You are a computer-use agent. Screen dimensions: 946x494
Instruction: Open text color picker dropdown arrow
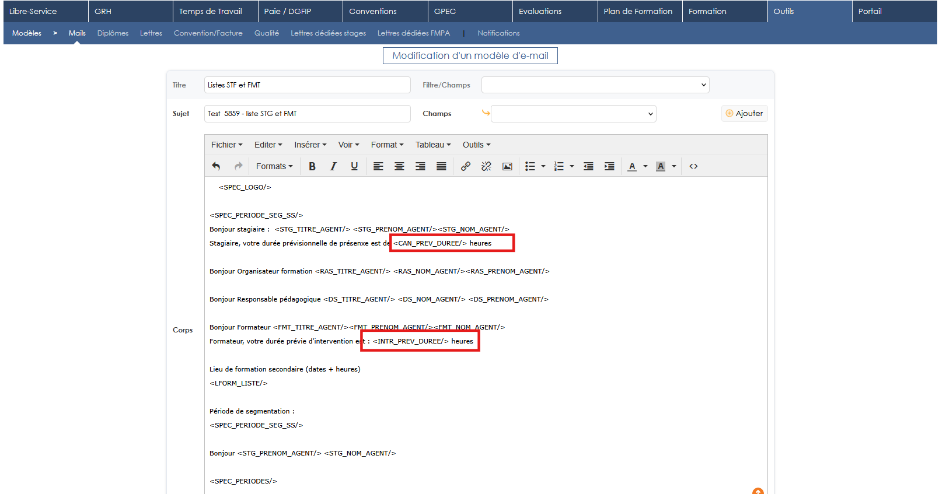(x=646, y=166)
